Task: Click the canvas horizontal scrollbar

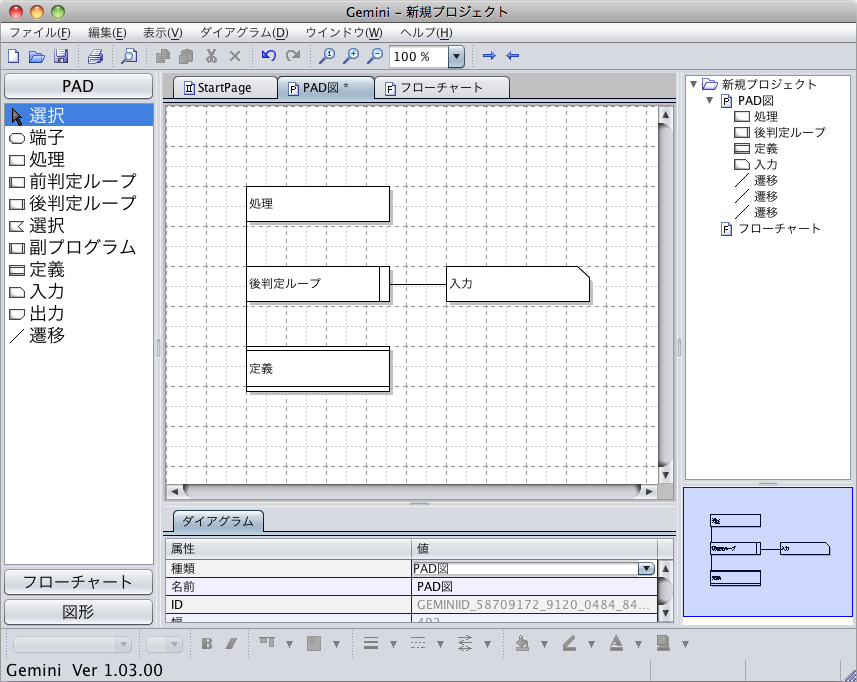Action: 412,491
